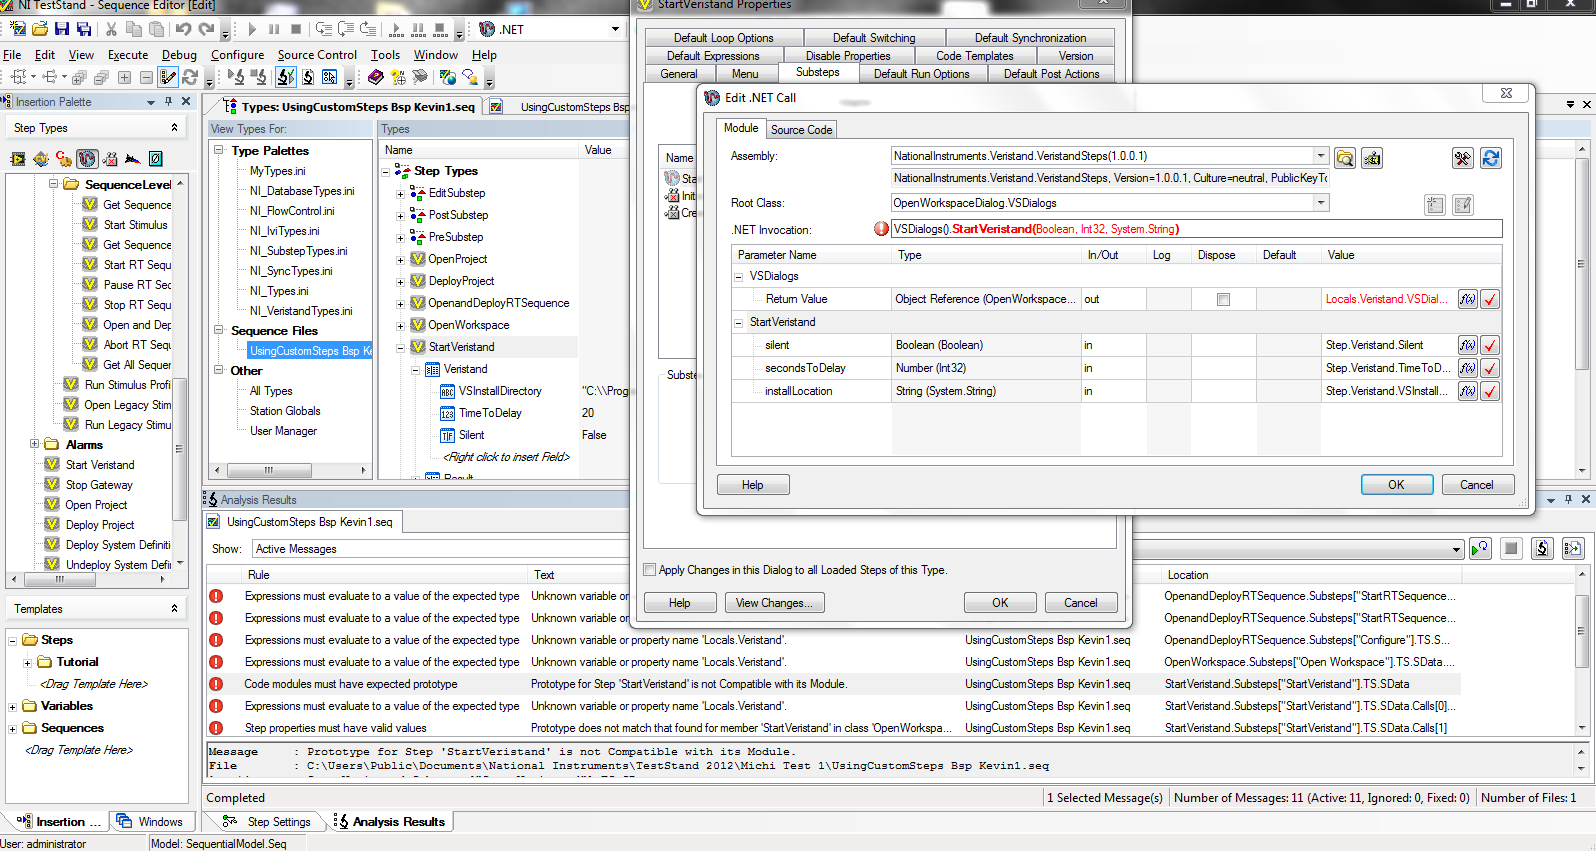
Task: Select Station Globals under Other
Action: (285, 411)
